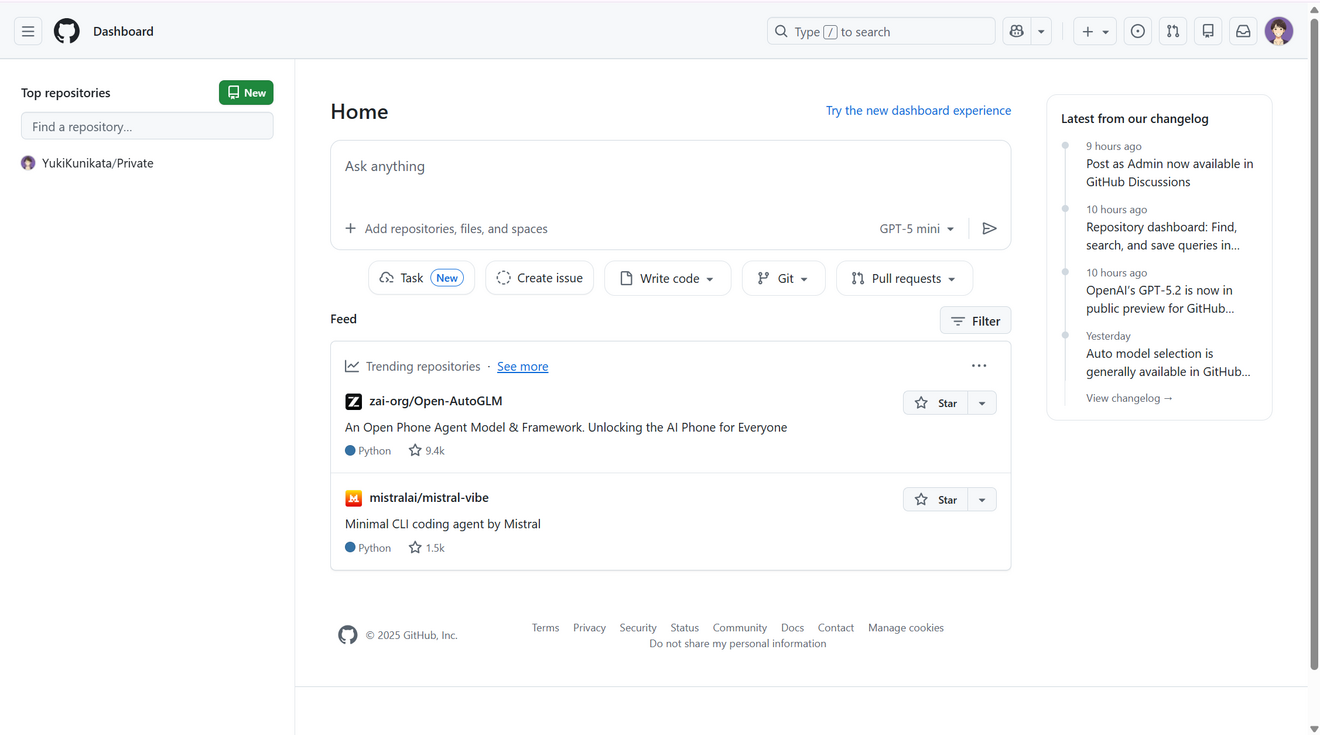The width and height of the screenshot is (1320, 735).
Task: Click the 1.5k stars count
Action: (x=427, y=548)
